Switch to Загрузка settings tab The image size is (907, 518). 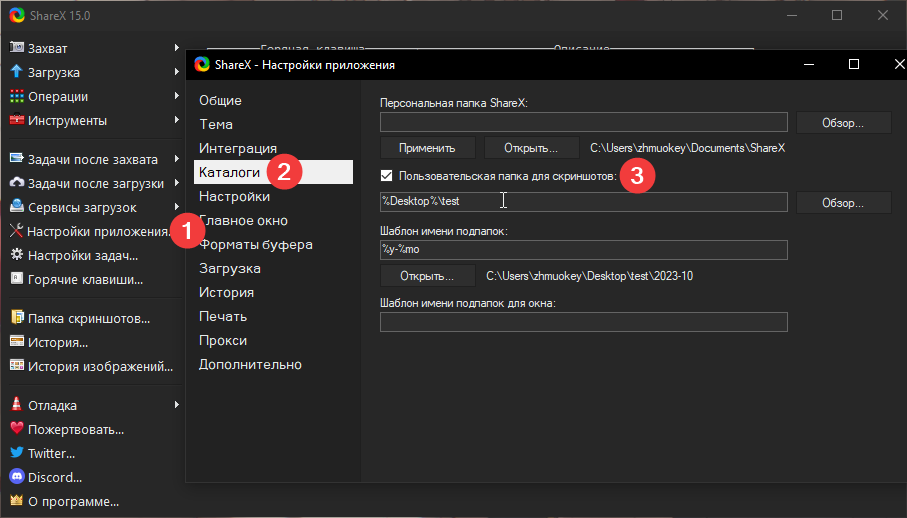pos(273,268)
